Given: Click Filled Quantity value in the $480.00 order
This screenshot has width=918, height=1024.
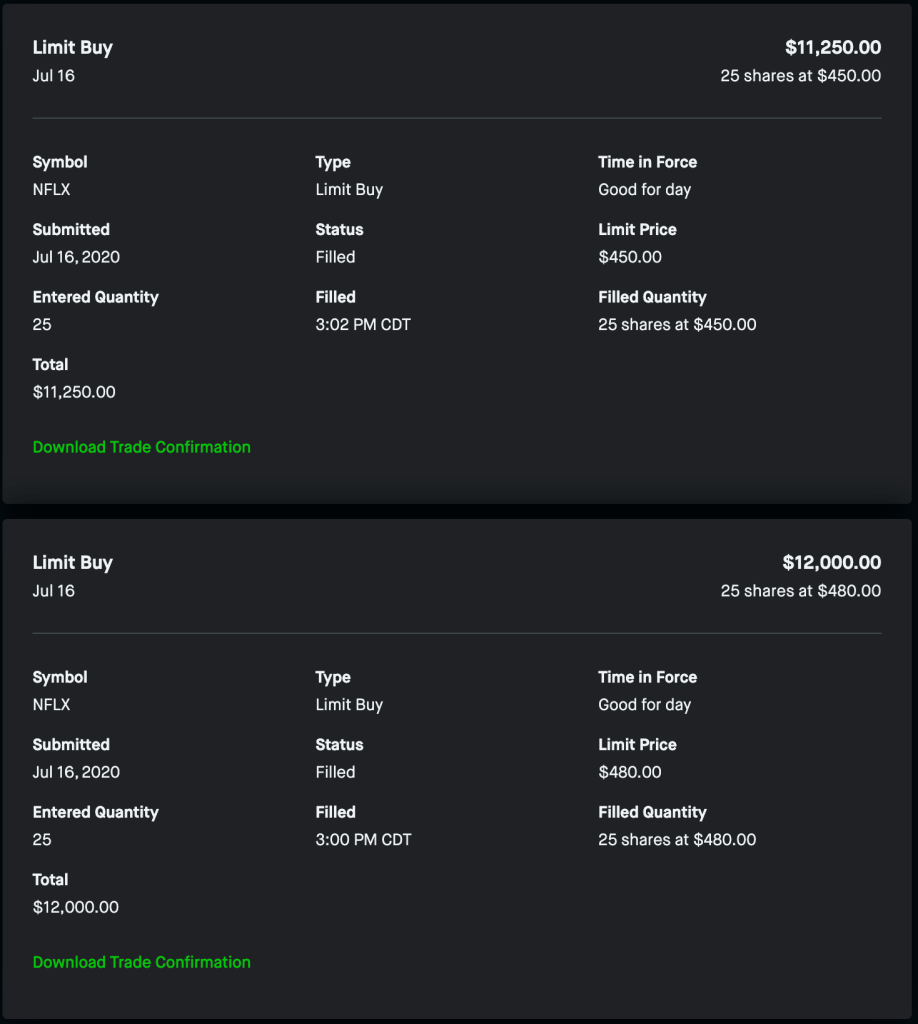Looking at the screenshot, I should [x=677, y=840].
